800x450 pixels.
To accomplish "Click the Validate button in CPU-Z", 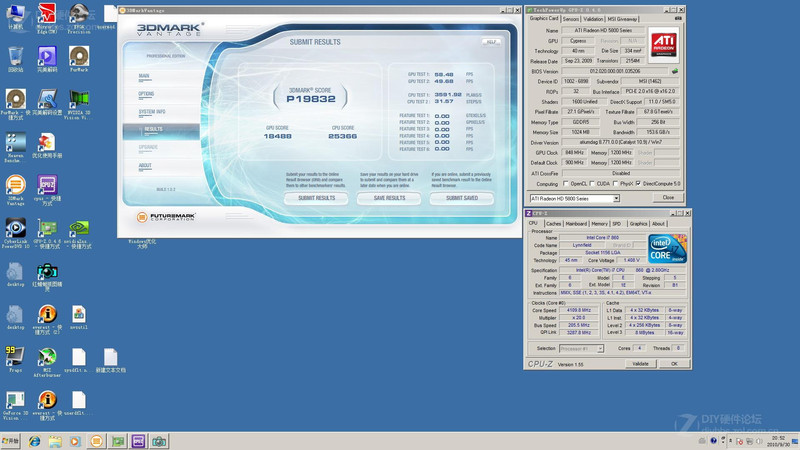I will pos(640,364).
